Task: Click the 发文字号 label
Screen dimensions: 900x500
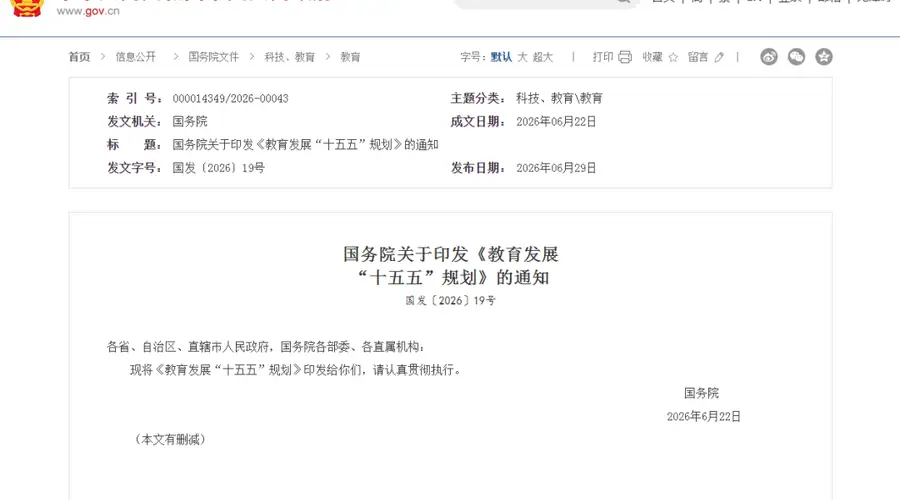Action: pyautogui.click(x=135, y=168)
